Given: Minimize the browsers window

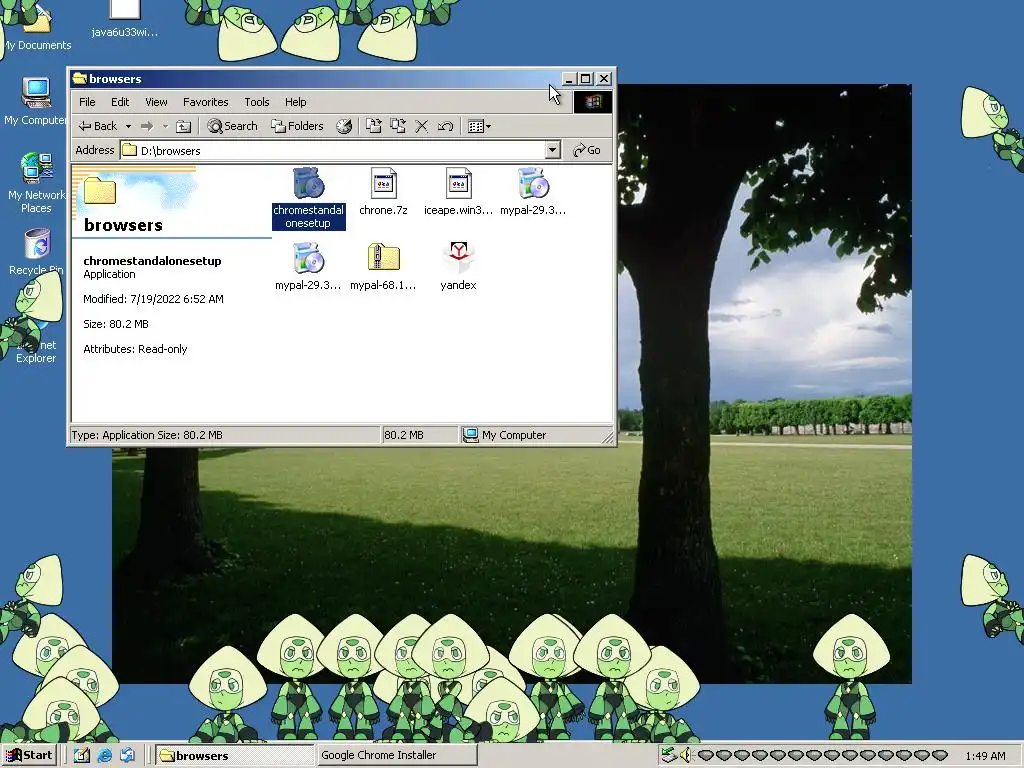Looking at the screenshot, I should [569, 78].
